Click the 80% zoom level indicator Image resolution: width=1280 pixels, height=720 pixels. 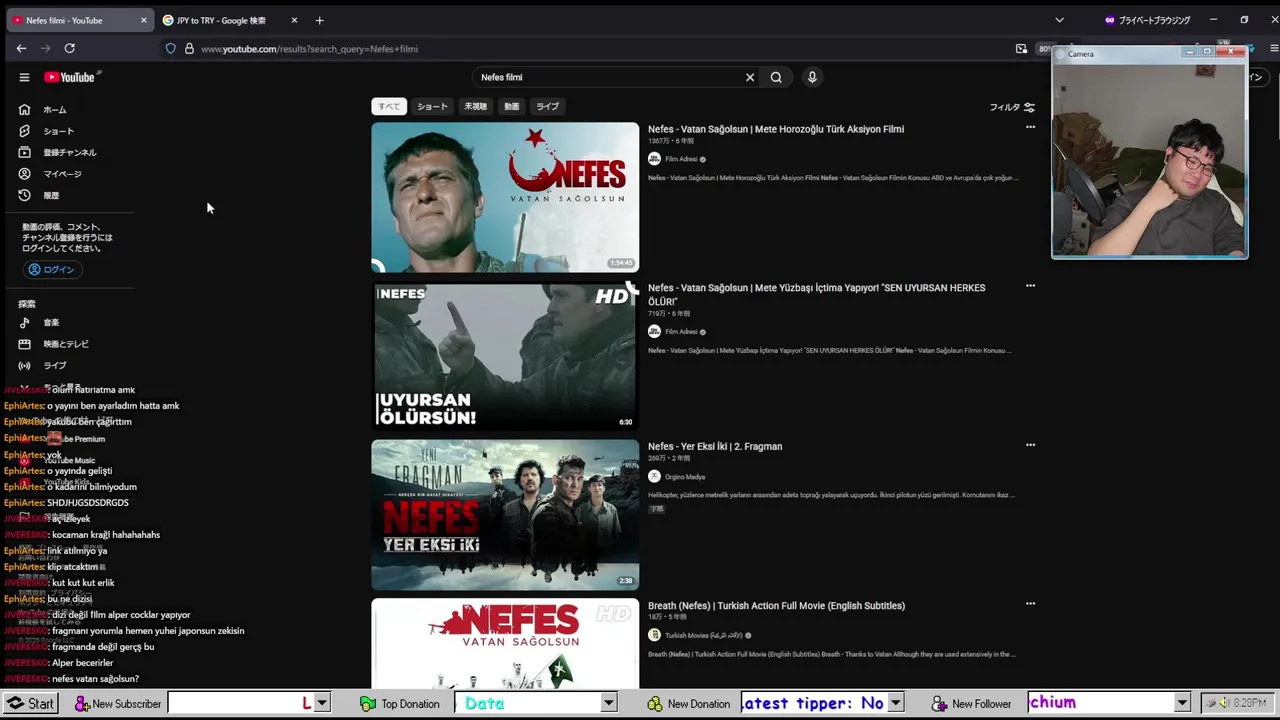(1045, 48)
